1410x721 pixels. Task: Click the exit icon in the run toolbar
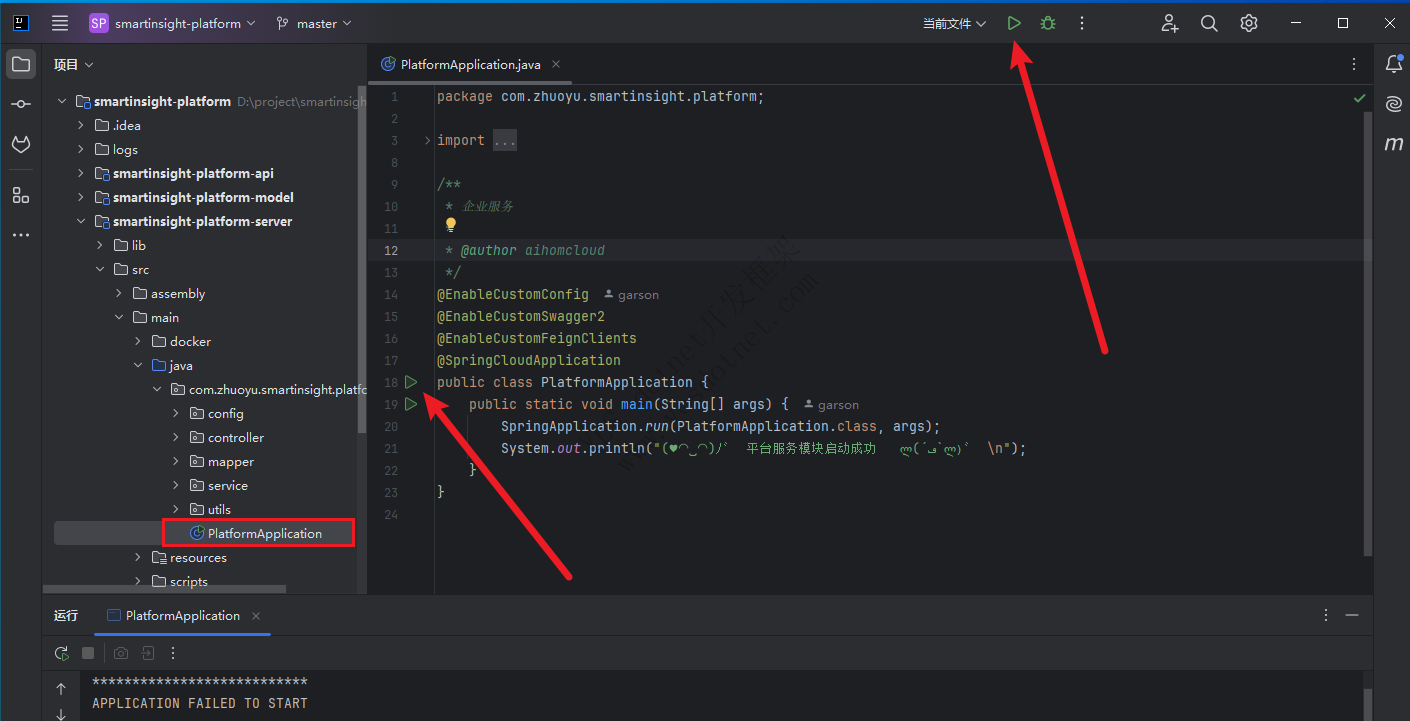coord(147,653)
